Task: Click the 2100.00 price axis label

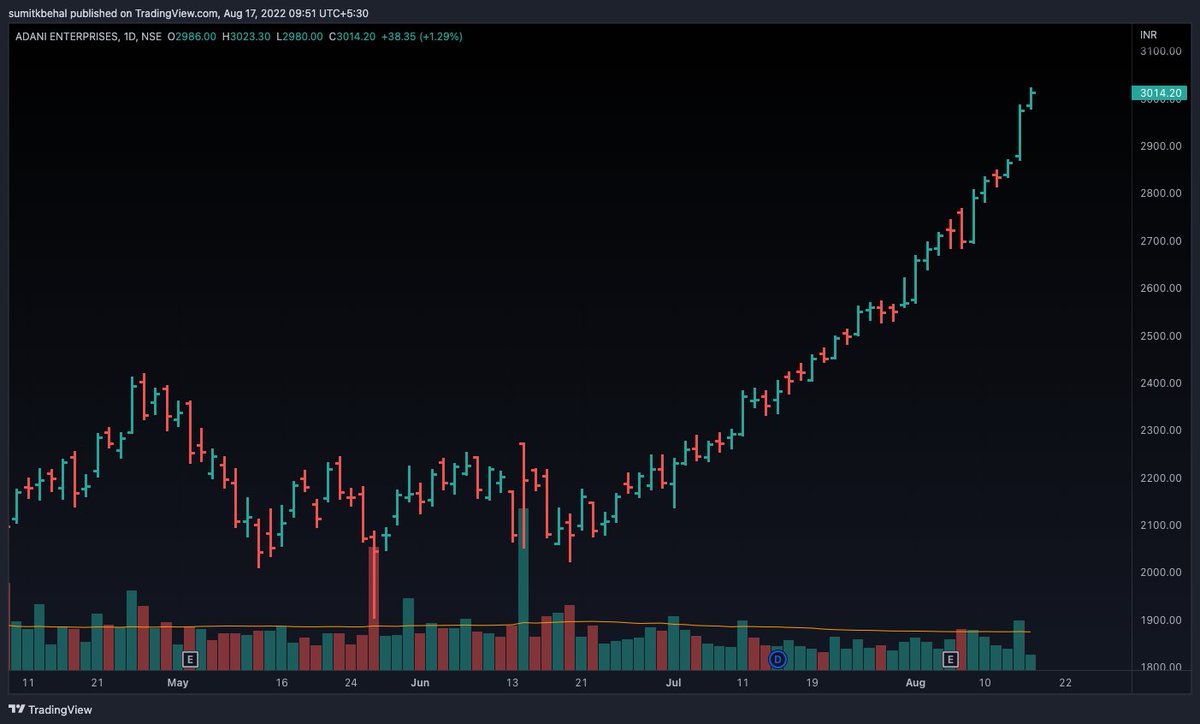Action: point(1162,526)
